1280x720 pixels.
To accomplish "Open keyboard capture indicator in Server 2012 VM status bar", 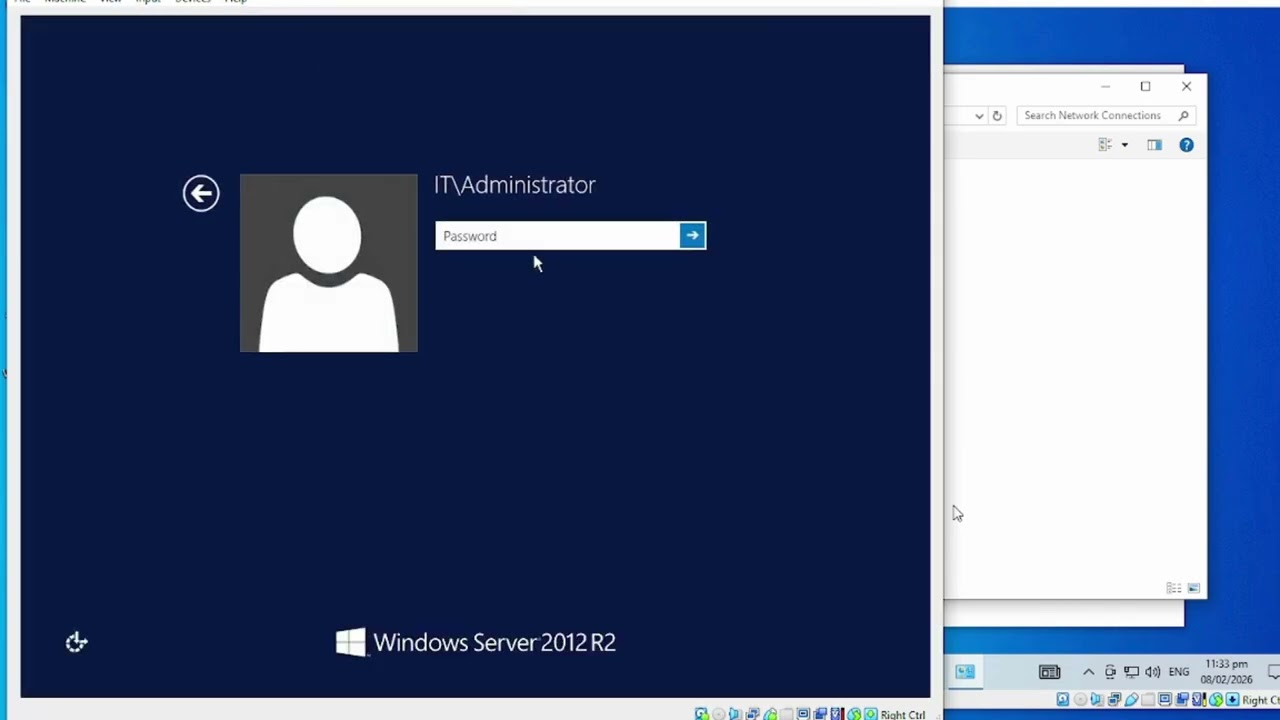I will [x=870, y=714].
